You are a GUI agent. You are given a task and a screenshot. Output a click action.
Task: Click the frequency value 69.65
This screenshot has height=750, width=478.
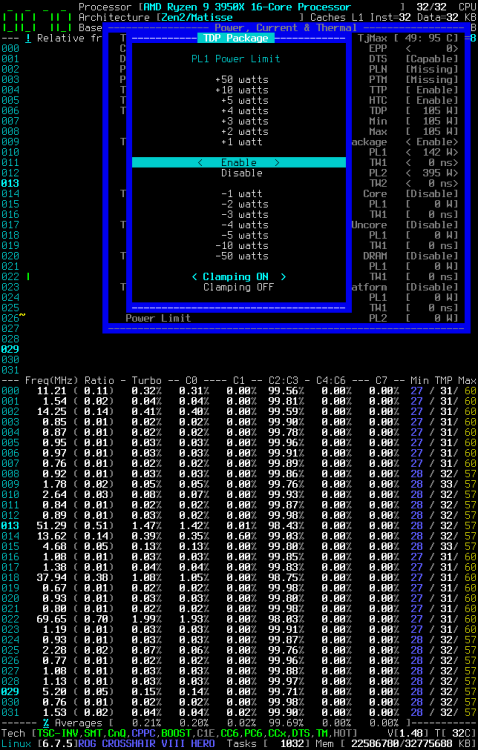(x=51, y=619)
